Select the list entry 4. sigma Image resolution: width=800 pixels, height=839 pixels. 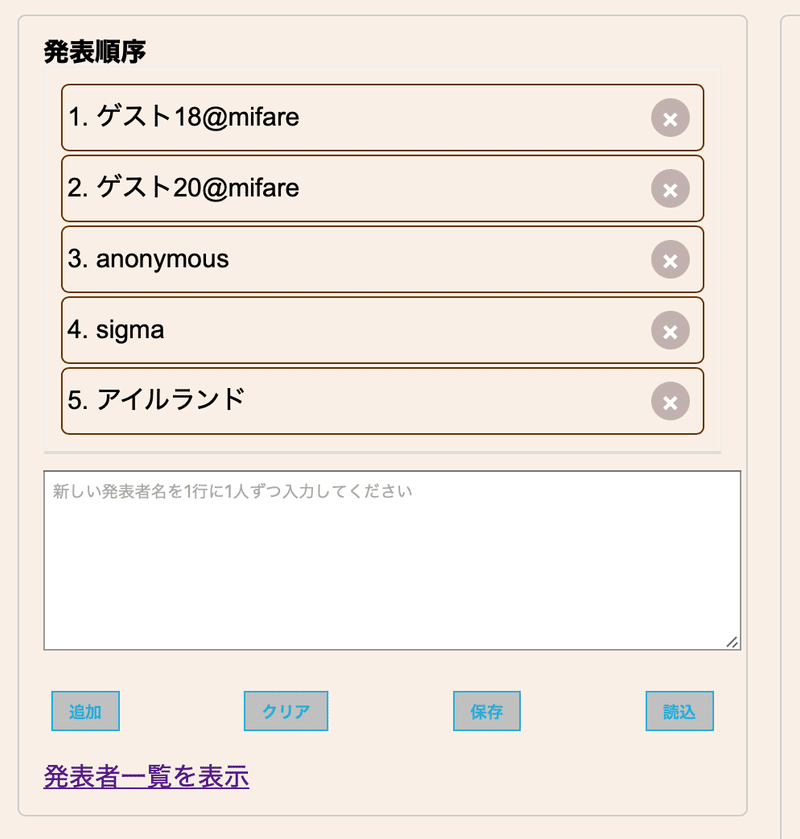pos(300,330)
